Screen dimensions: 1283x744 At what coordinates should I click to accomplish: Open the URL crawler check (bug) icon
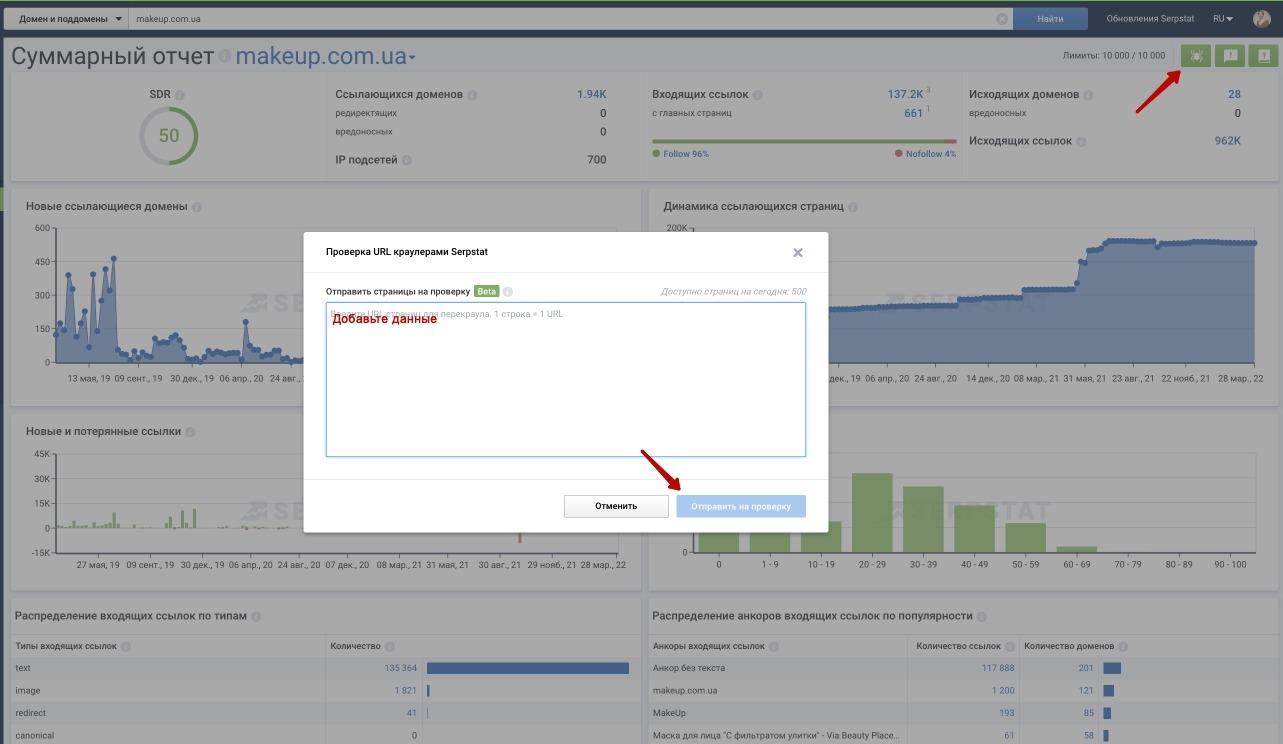click(x=1195, y=56)
